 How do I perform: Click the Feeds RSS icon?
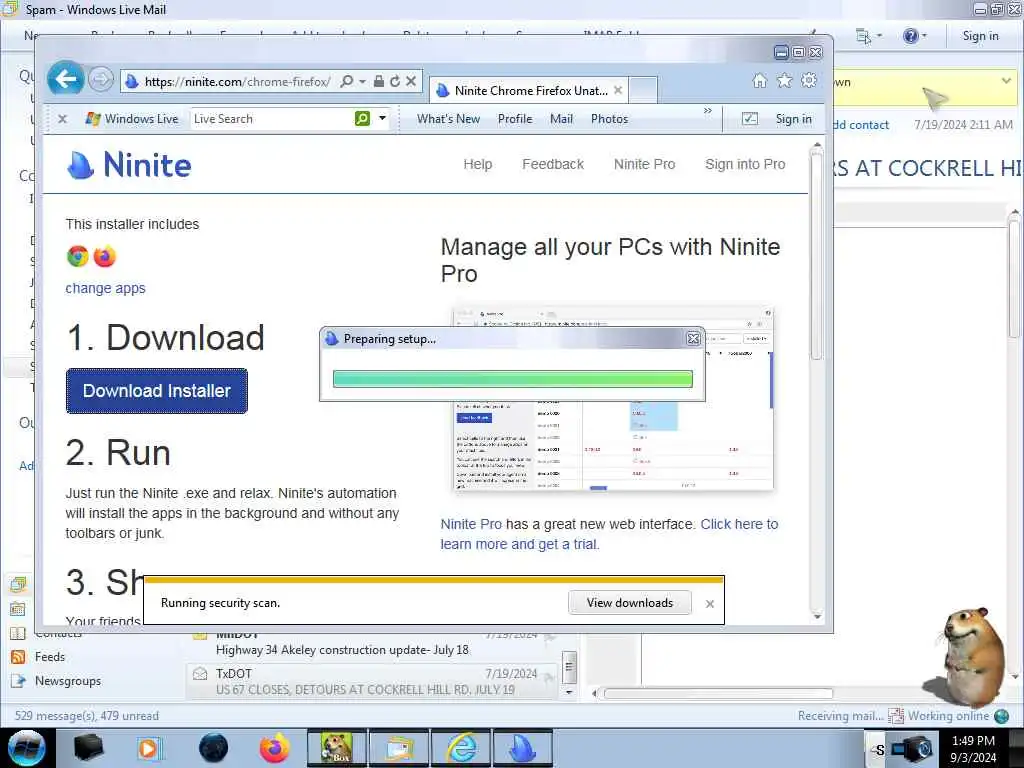pos(18,657)
